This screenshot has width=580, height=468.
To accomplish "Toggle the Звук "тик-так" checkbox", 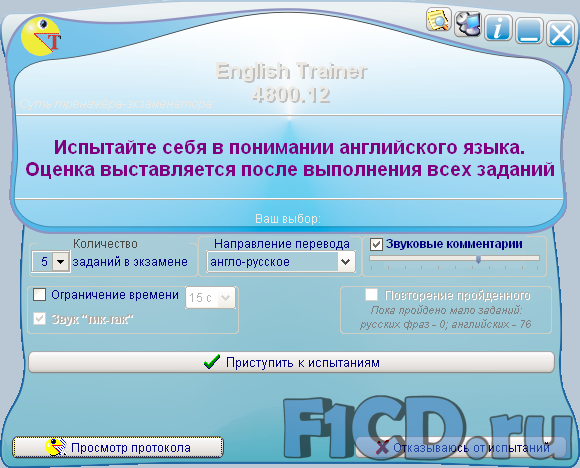I will [39, 319].
